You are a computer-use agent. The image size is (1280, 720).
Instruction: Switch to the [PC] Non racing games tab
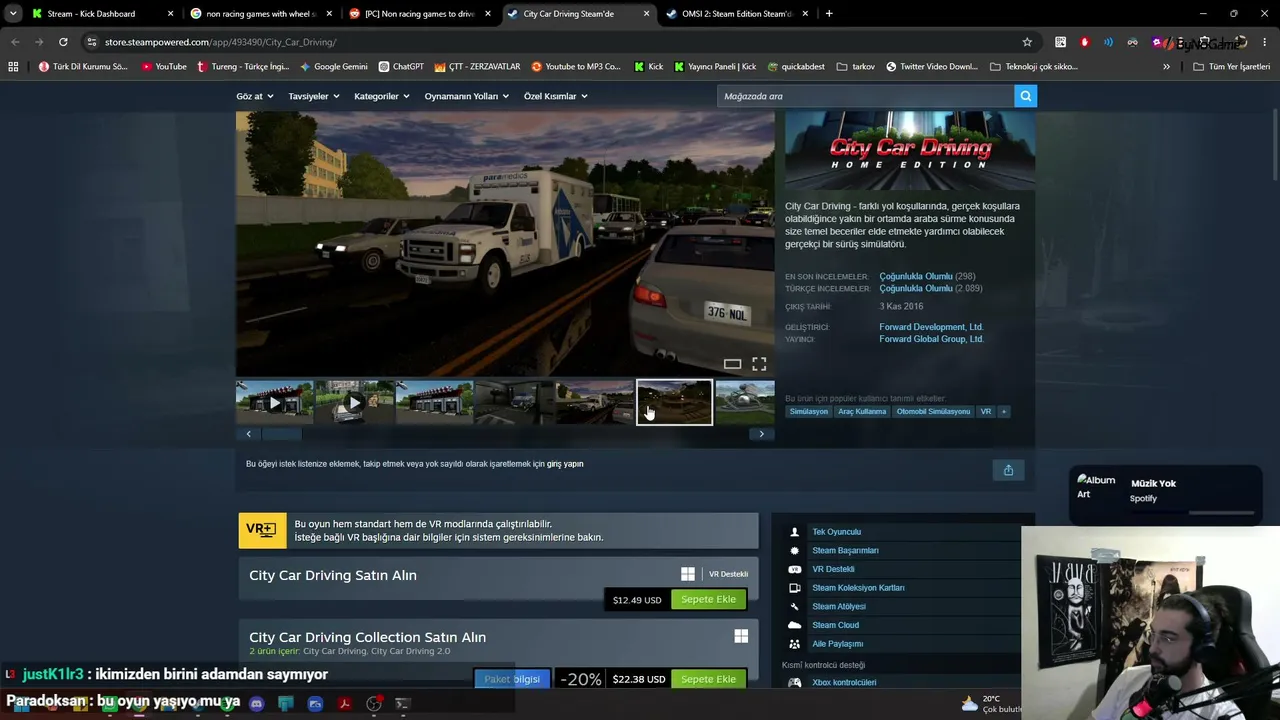(418, 14)
